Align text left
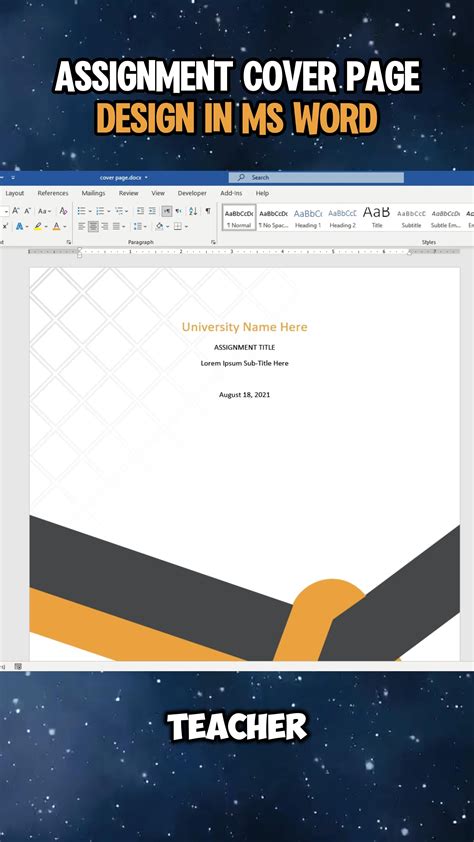Viewport: 474px width, 842px height. coord(82,226)
